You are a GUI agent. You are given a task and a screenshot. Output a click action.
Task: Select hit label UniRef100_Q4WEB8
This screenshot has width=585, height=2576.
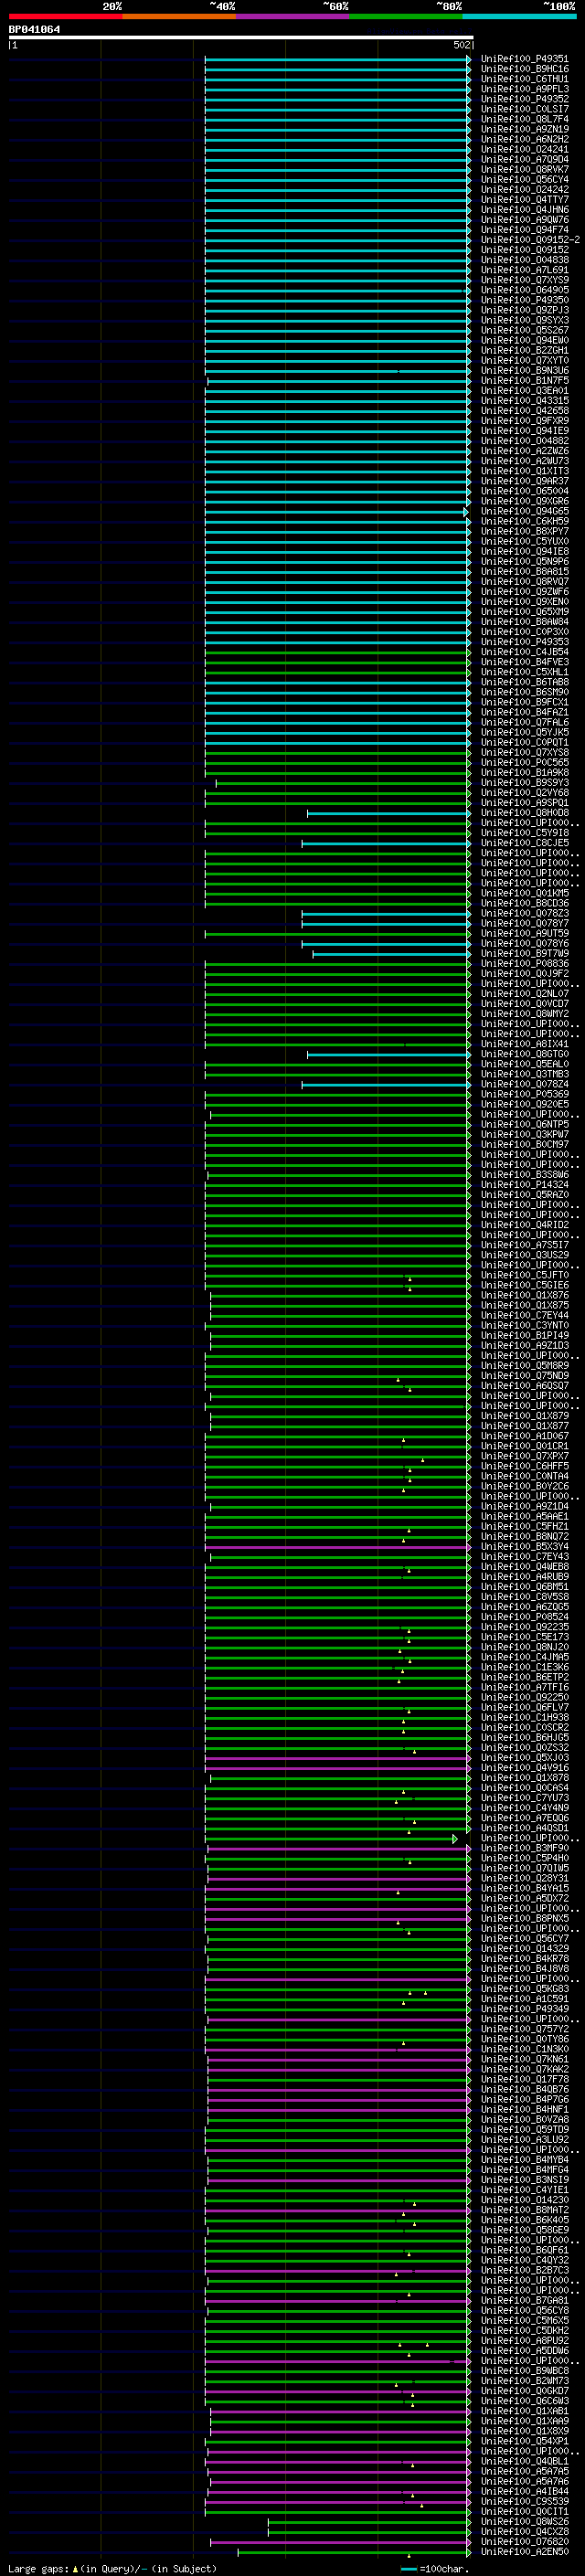[x=524, y=1566]
